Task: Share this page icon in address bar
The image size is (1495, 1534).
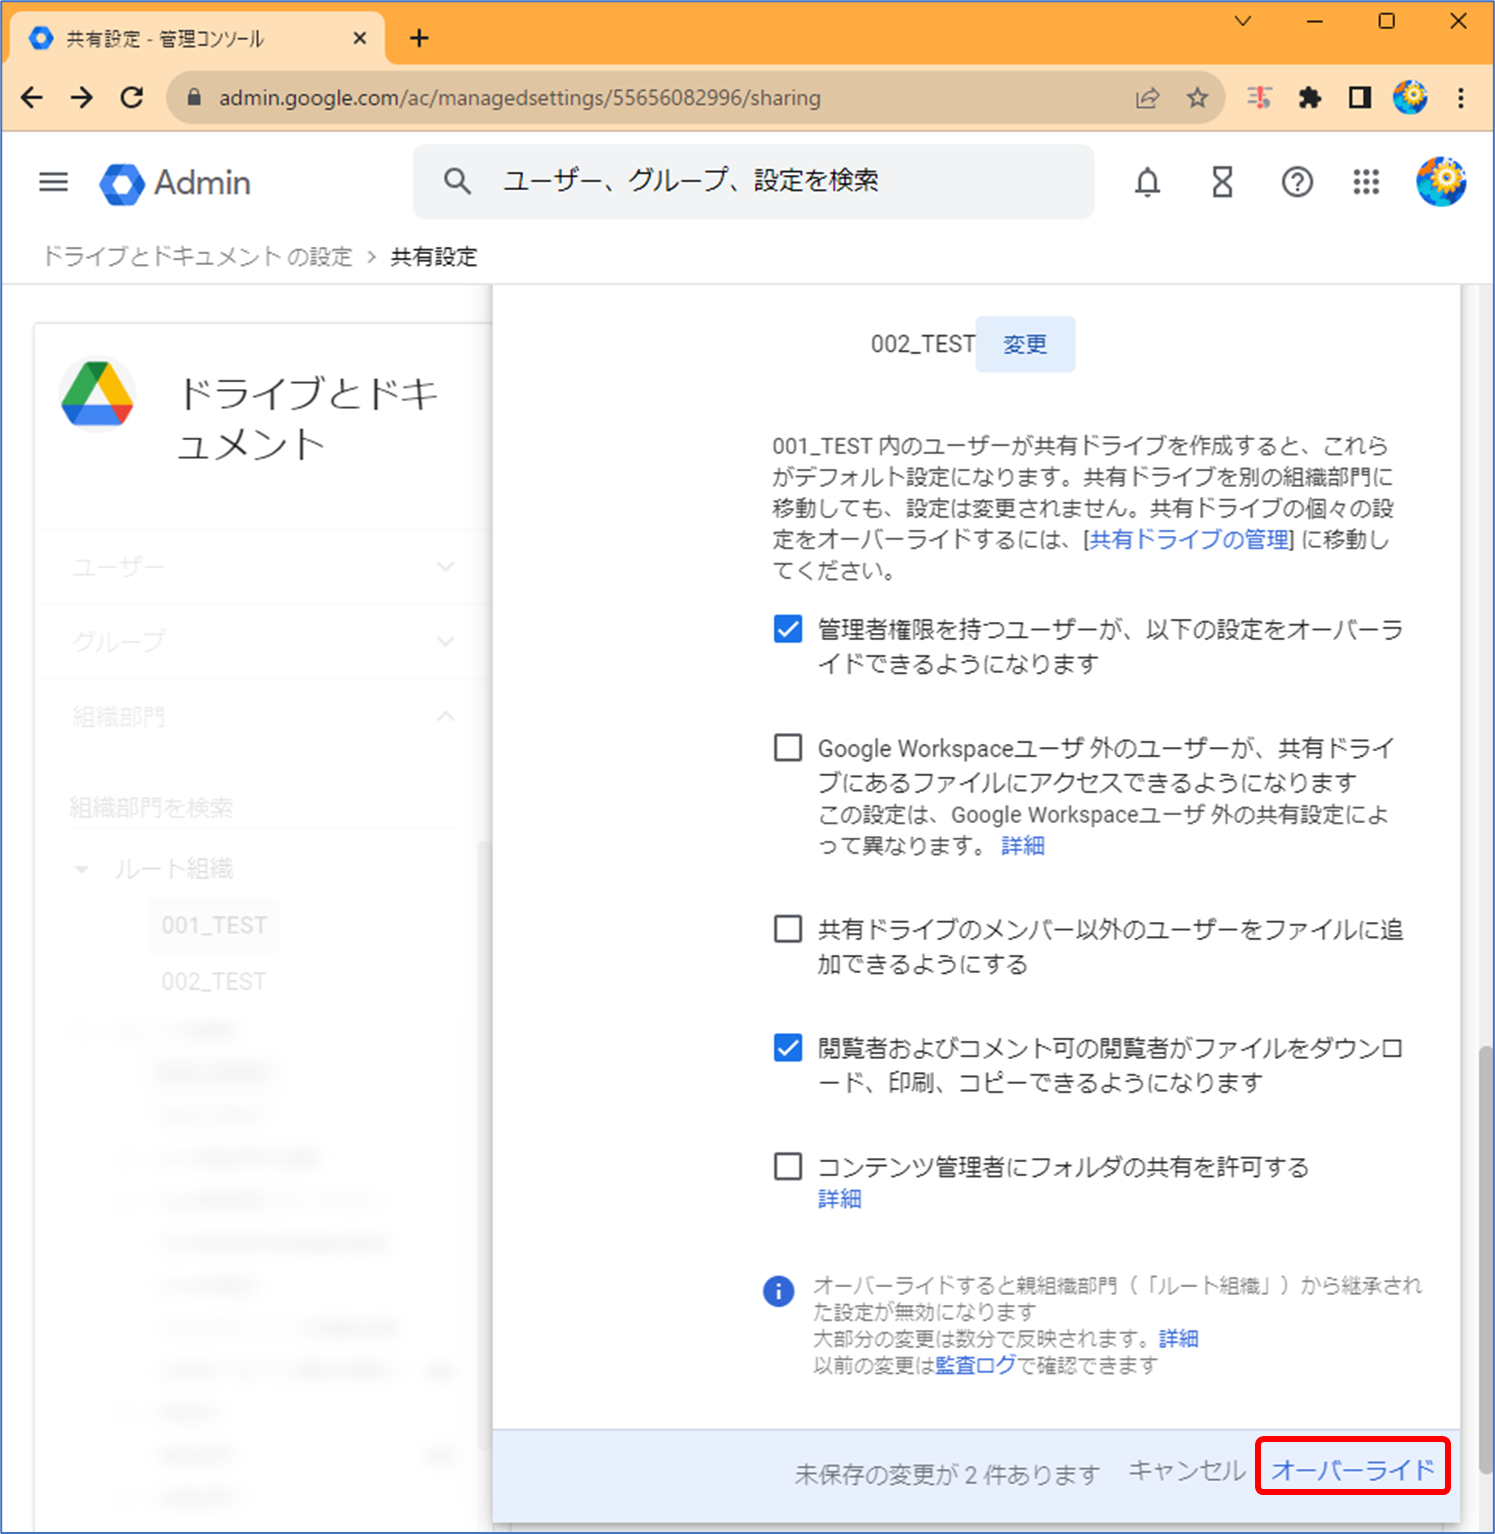Action: 1147,97
